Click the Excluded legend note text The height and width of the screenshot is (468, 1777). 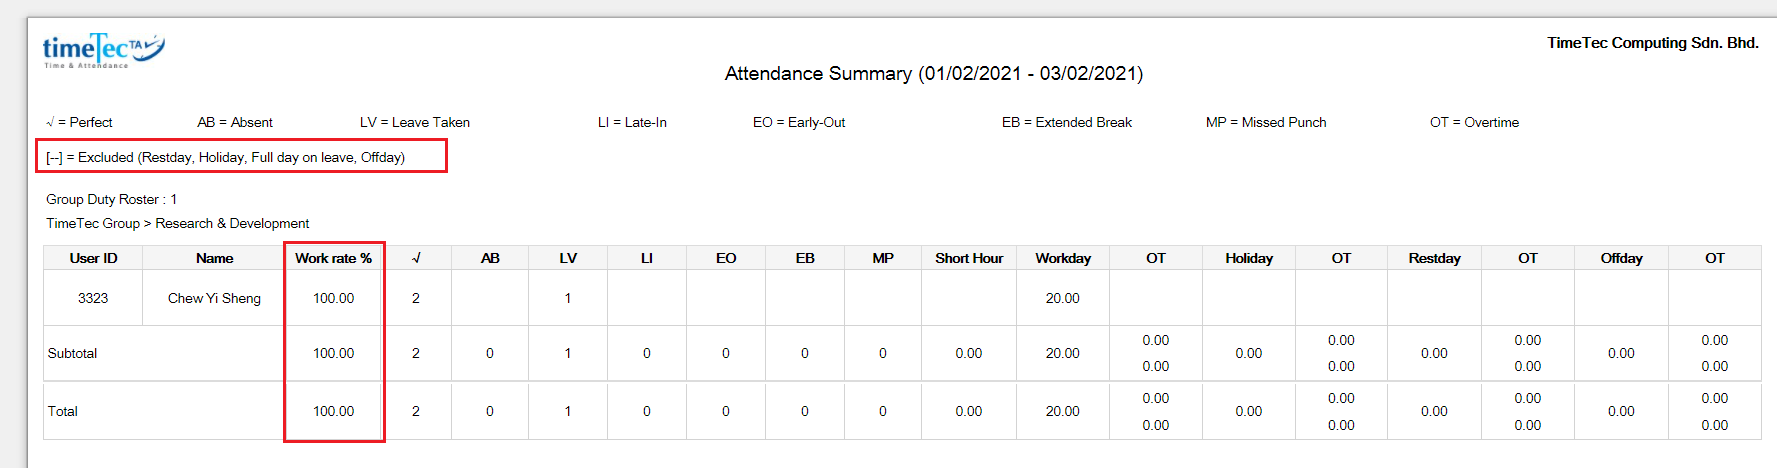tap(225, 157)
